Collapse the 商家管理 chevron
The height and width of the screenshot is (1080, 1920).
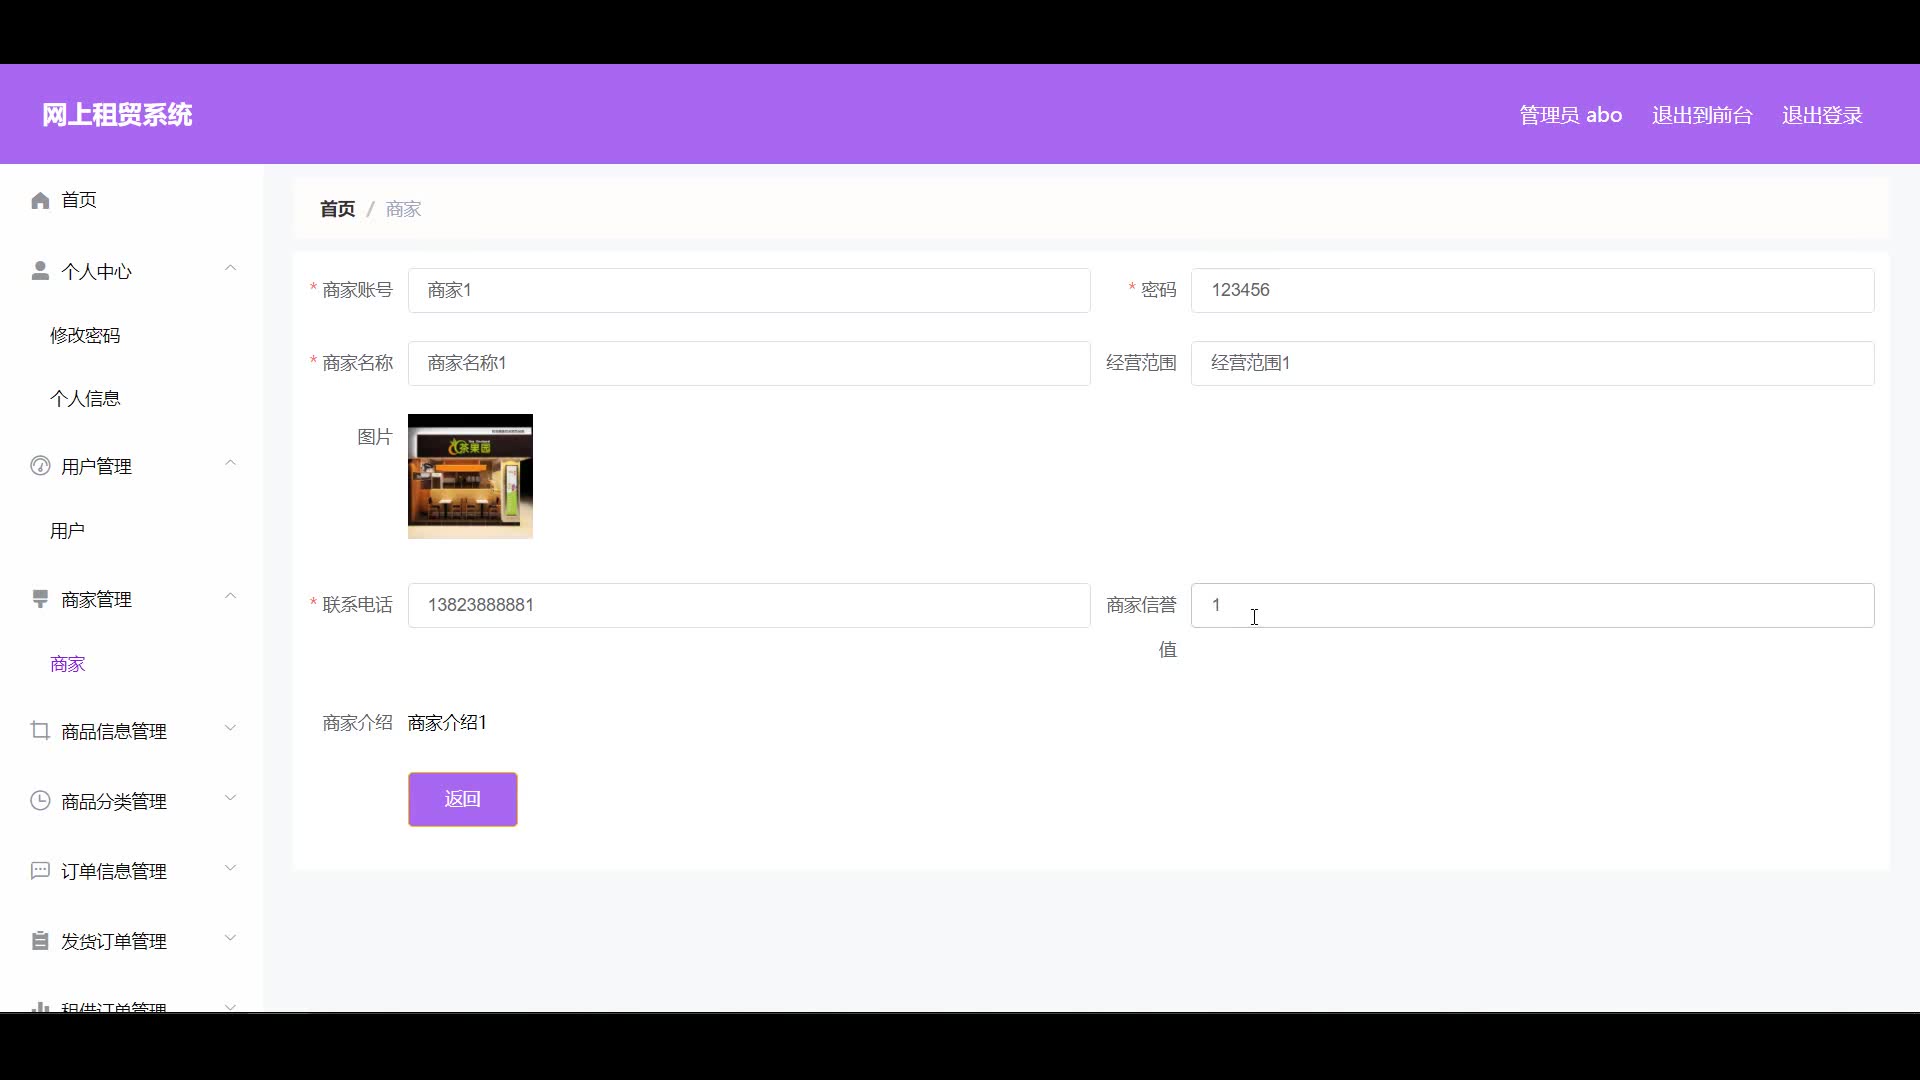click(230, 596)
